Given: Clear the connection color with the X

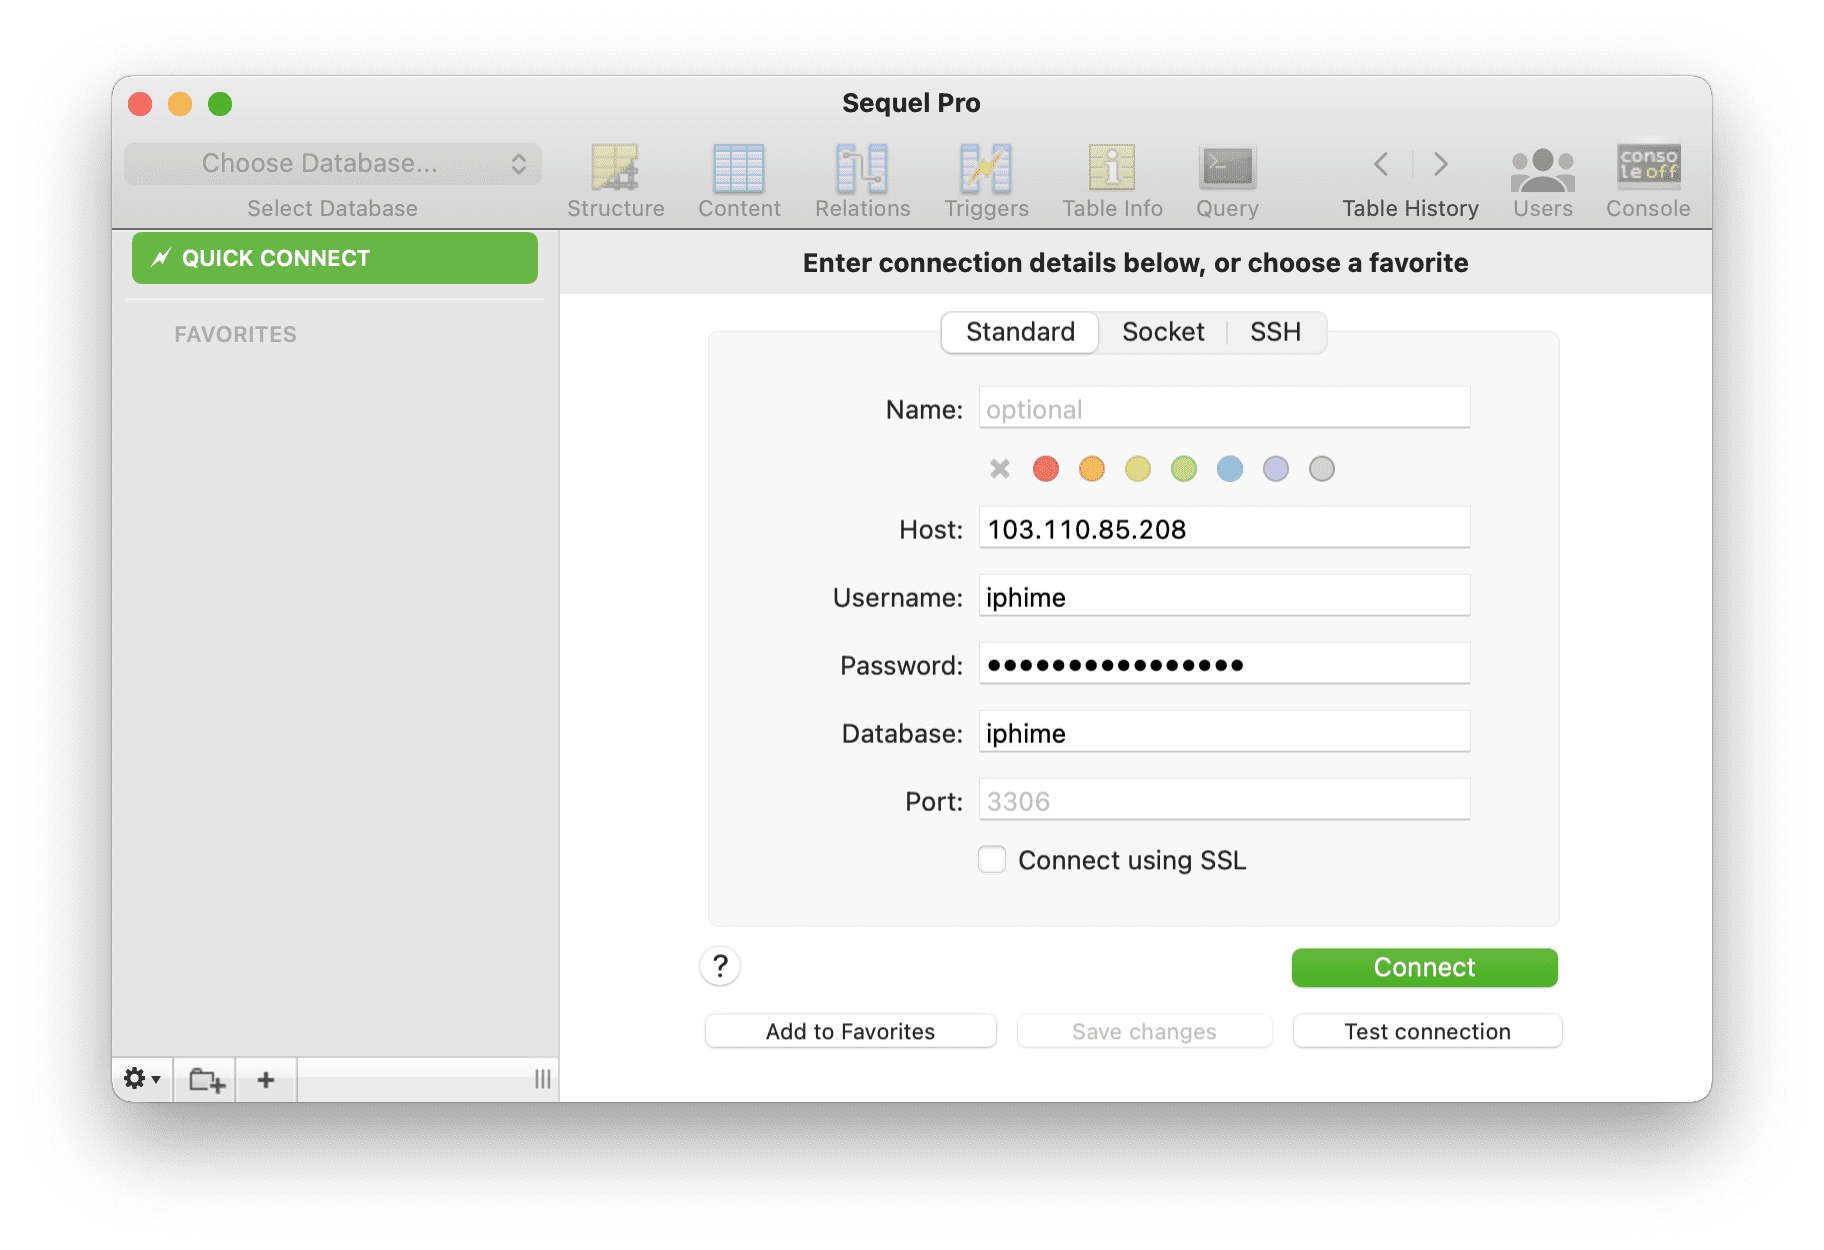Looking at the screenshot, I should 998,468.
